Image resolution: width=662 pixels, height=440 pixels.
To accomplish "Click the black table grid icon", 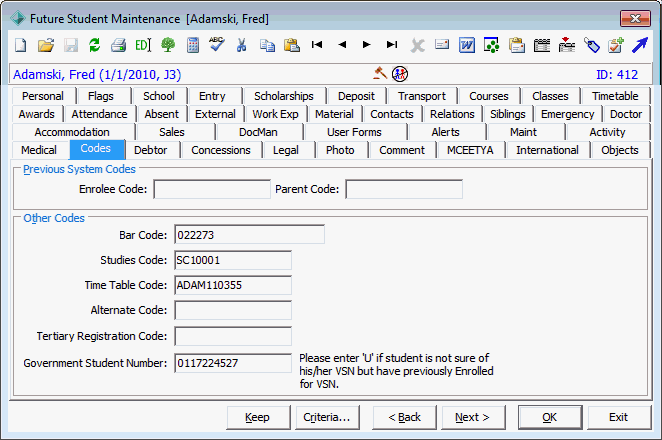I will click(542, 45).
